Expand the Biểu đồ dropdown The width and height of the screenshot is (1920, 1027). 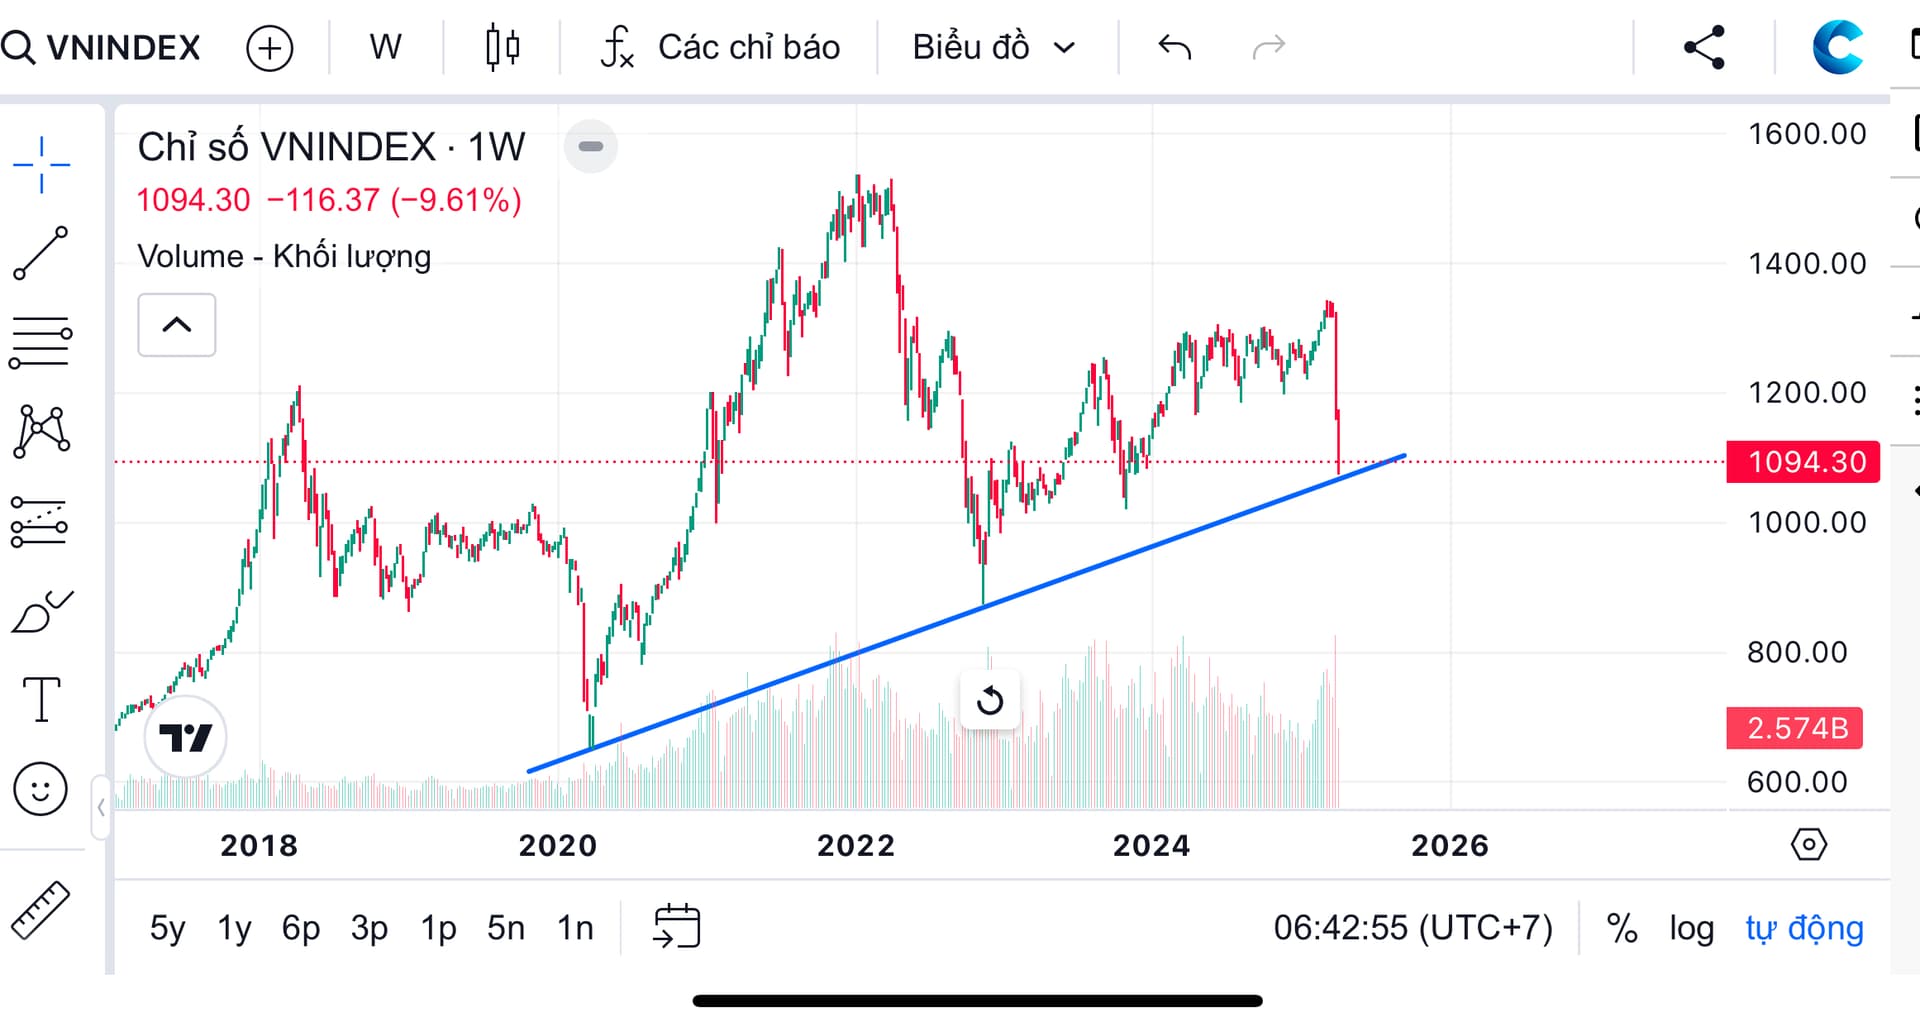click(993, 47)
